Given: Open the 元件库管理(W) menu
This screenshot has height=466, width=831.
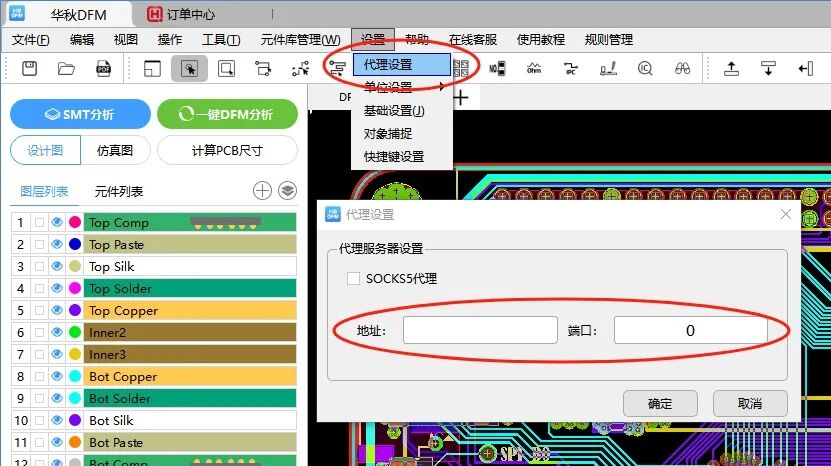Looking at the screenshot, I should 300,40.
